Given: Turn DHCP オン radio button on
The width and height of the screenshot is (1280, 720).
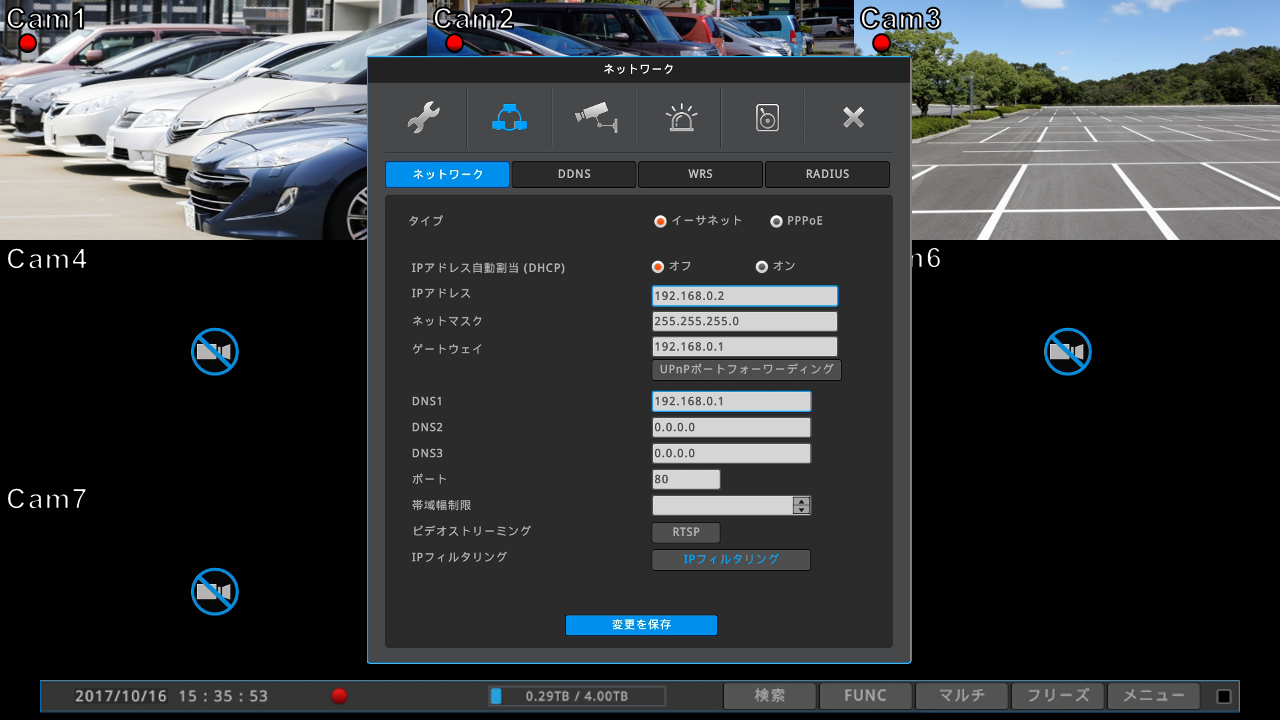Looking at the screenshot, I should 762,266.
